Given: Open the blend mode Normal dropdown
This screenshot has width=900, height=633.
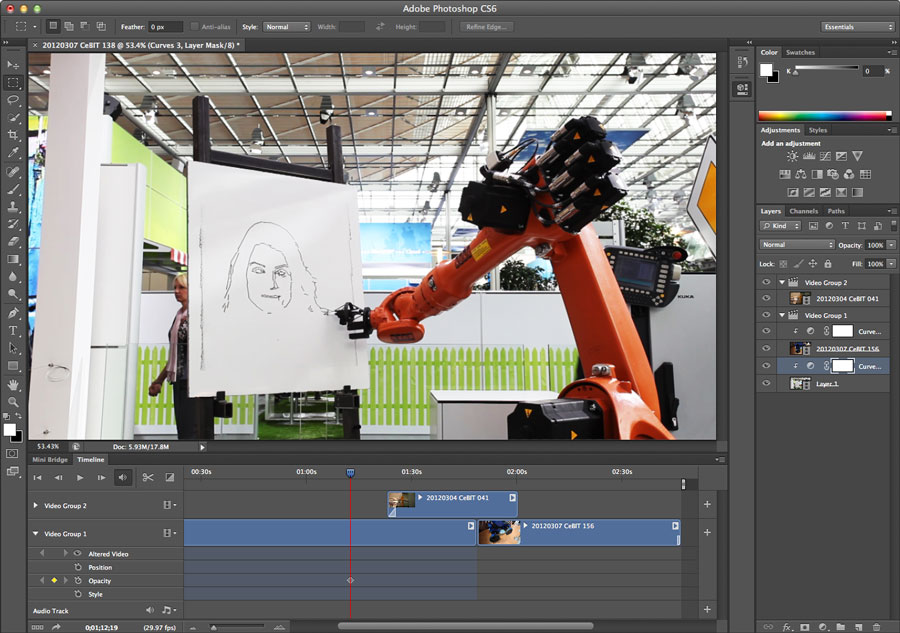Looking at the screenshot, I should [796, 245].
